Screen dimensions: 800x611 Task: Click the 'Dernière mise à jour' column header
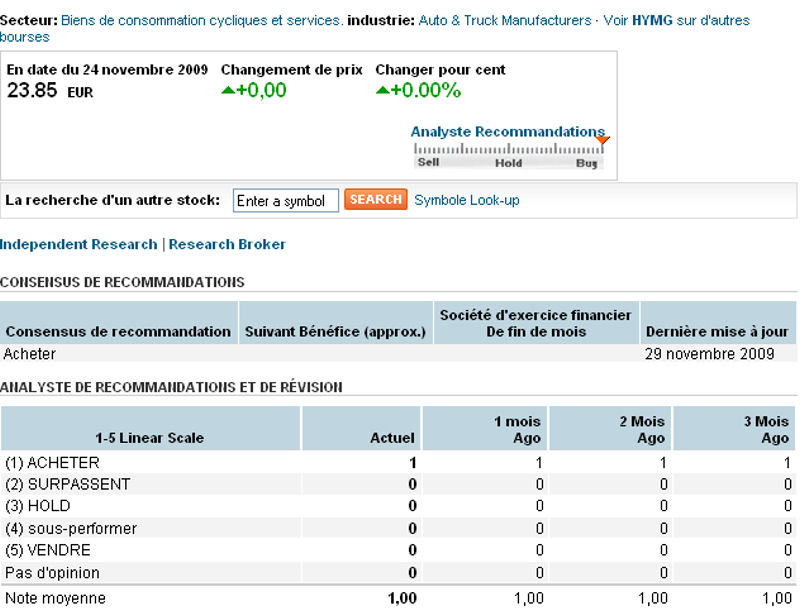pyautogui.click(x=717, y=332)
